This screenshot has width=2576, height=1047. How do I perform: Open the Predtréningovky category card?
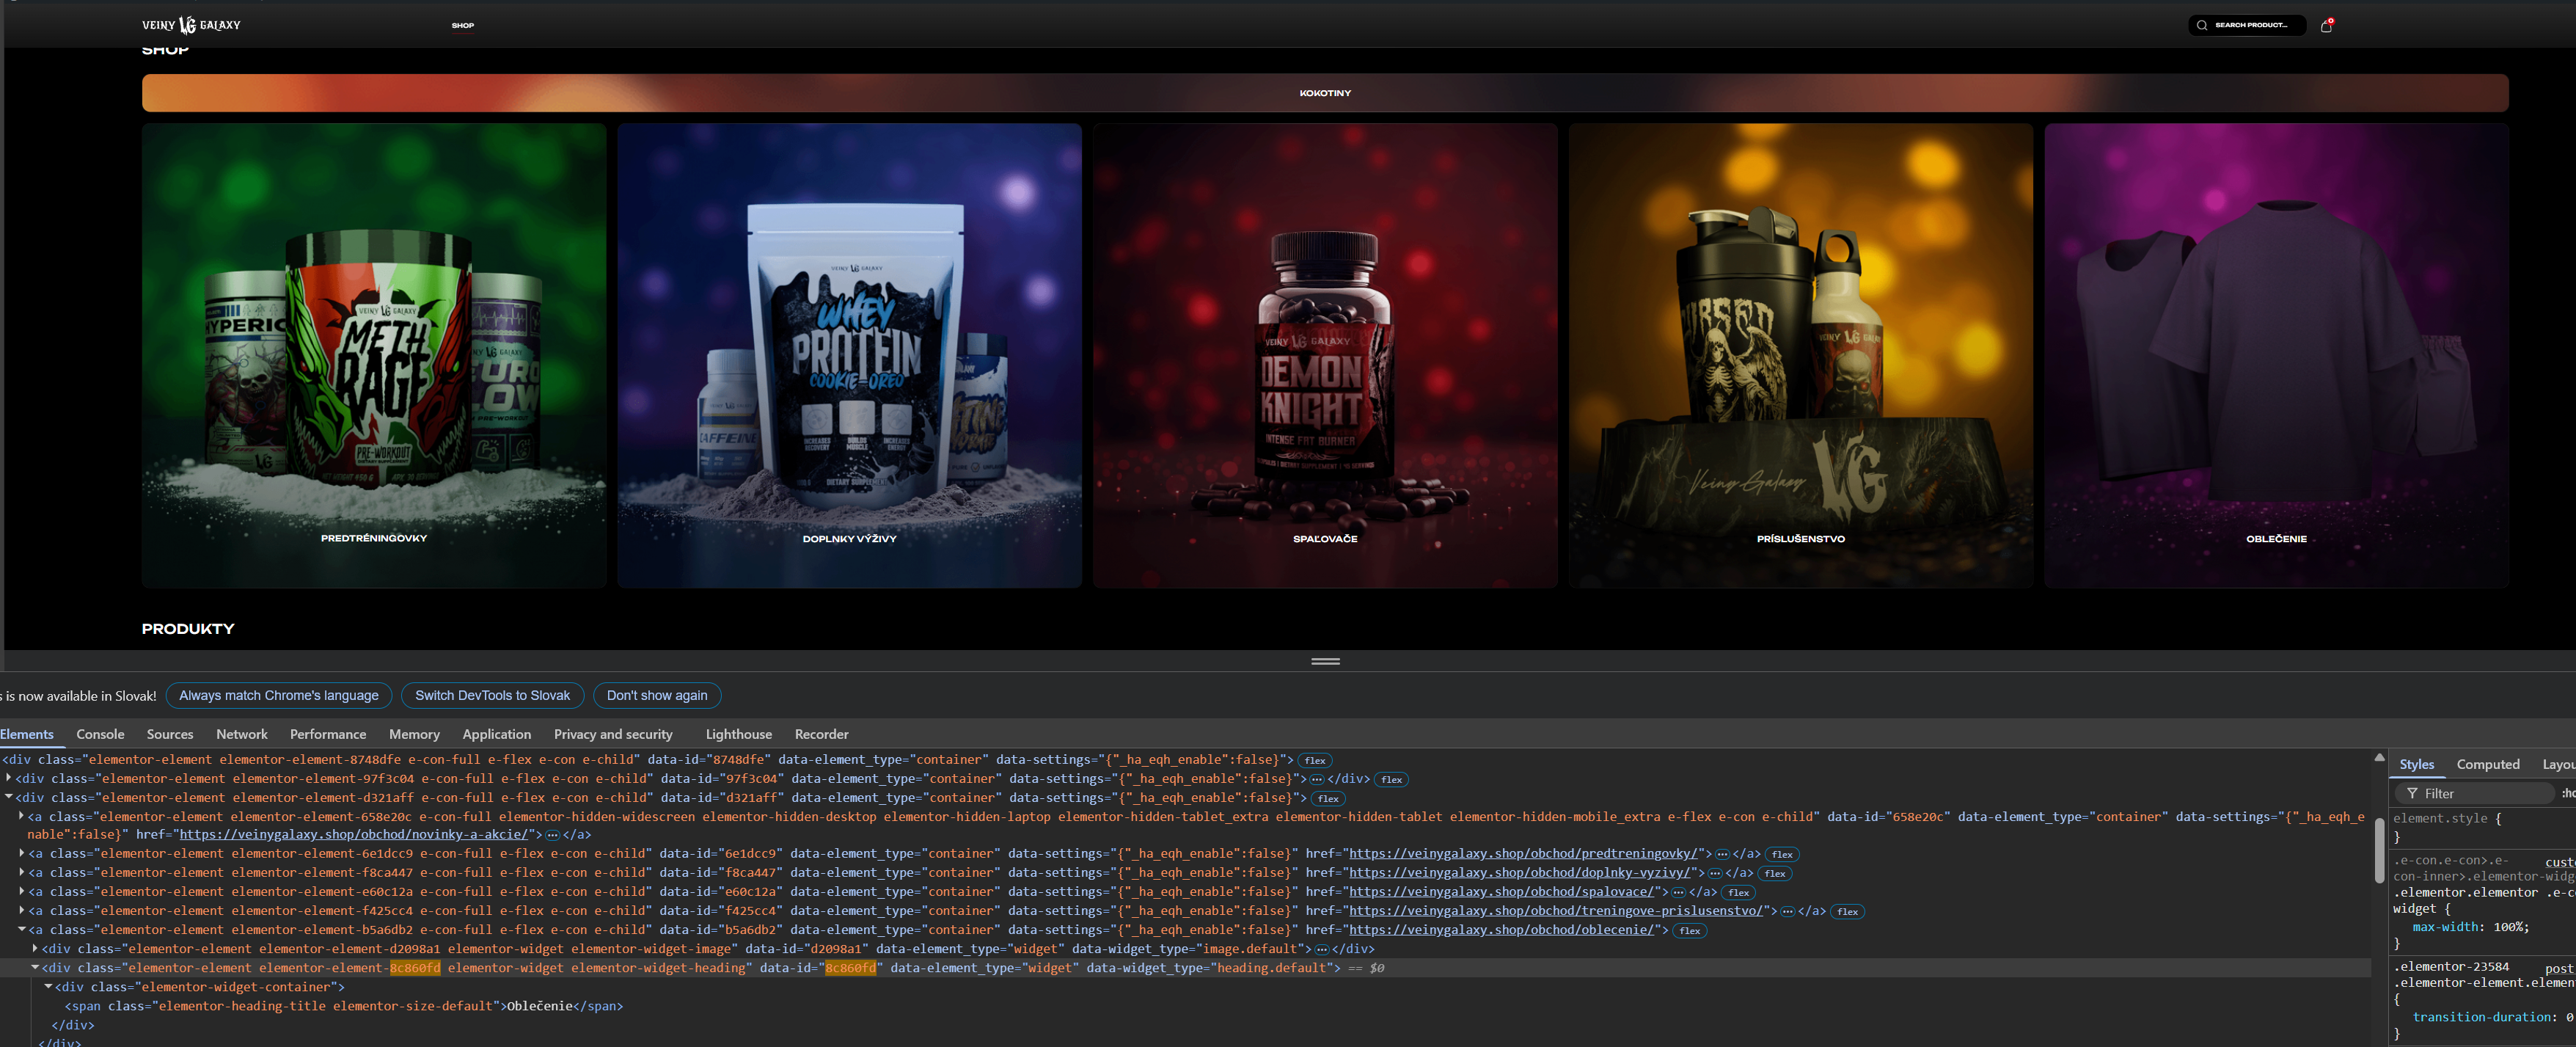tap(374, 355)
